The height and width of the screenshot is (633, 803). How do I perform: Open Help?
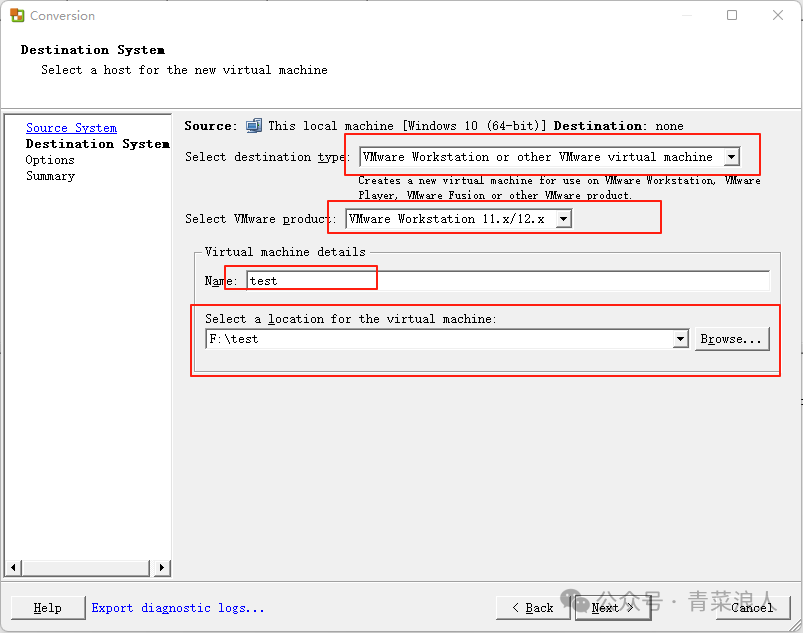point(48,608)
